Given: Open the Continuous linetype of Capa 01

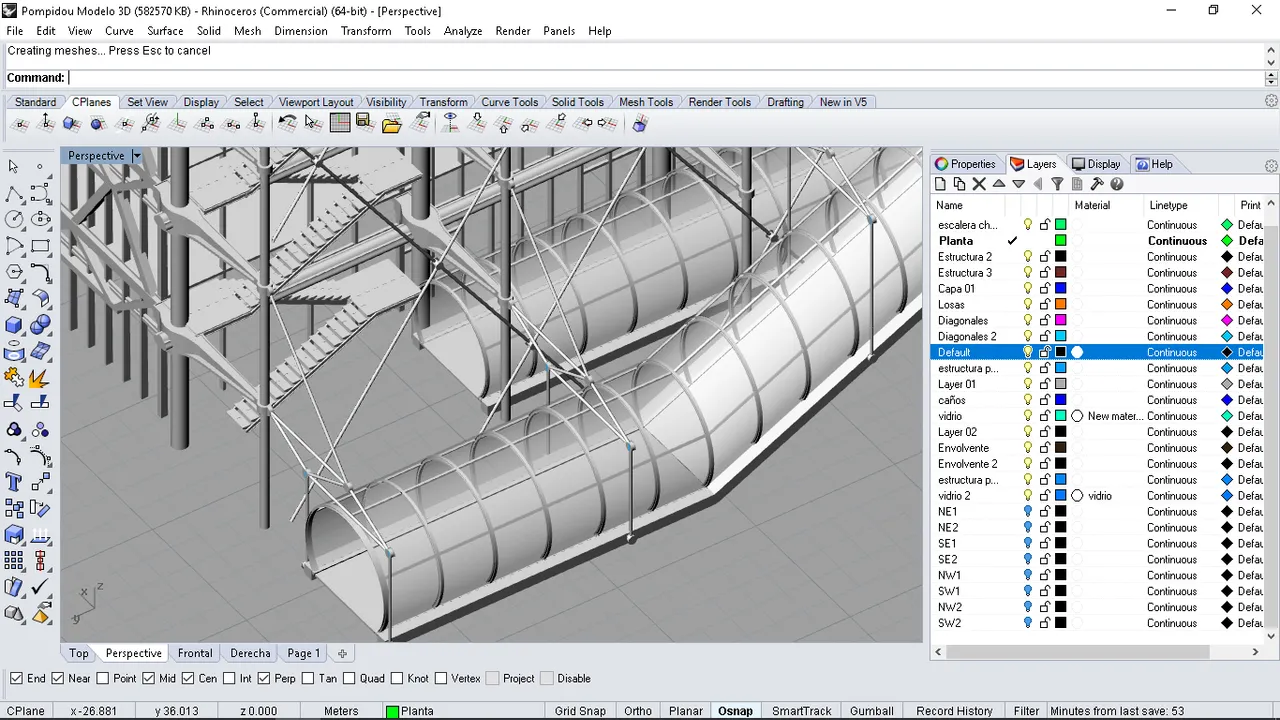Looking at the screenshot, I should (1172, 288).
